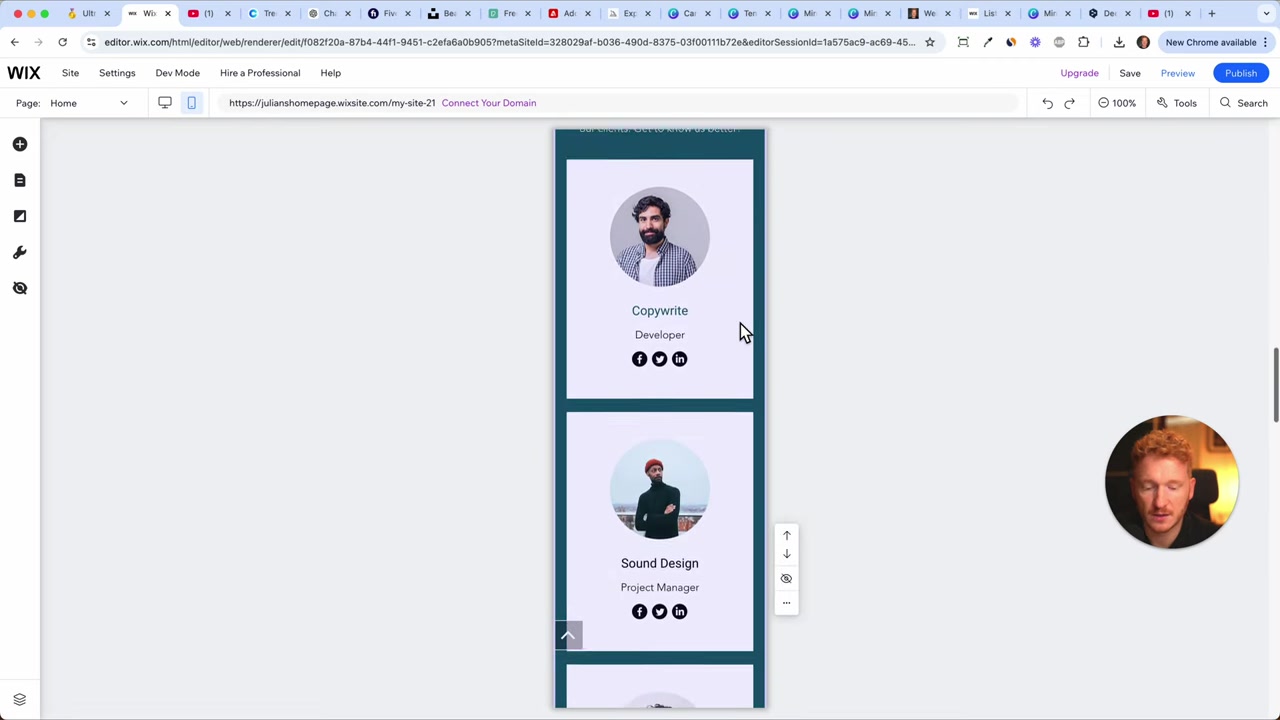This screenshot has height=720, width=1280.
Task: Open the Mobile Background panel icon
Action: click(x=20, y=216)
